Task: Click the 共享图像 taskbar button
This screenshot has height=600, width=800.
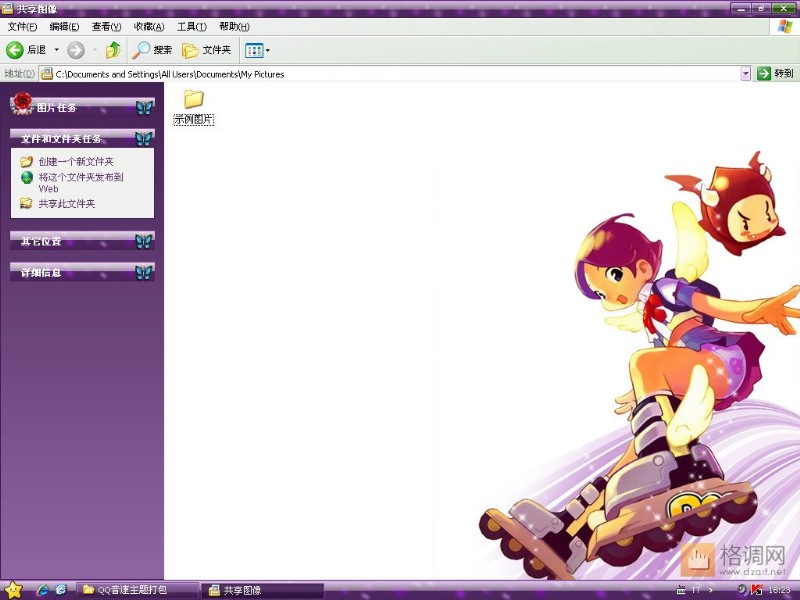Action: [x=263, y=590]
